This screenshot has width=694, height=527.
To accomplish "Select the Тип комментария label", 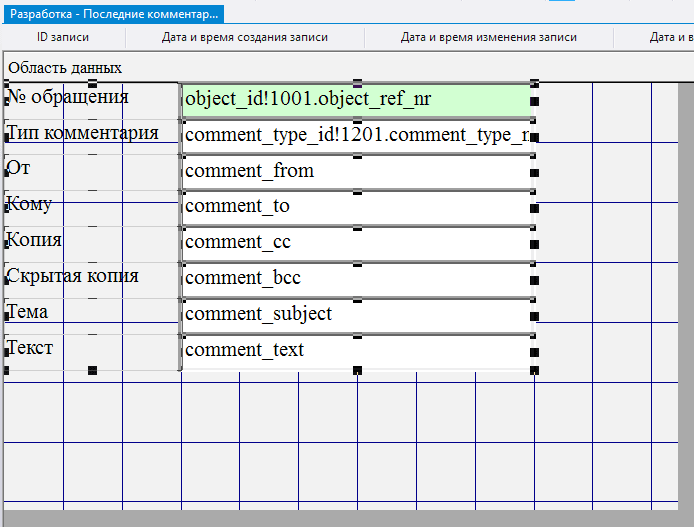I will 83,133.
